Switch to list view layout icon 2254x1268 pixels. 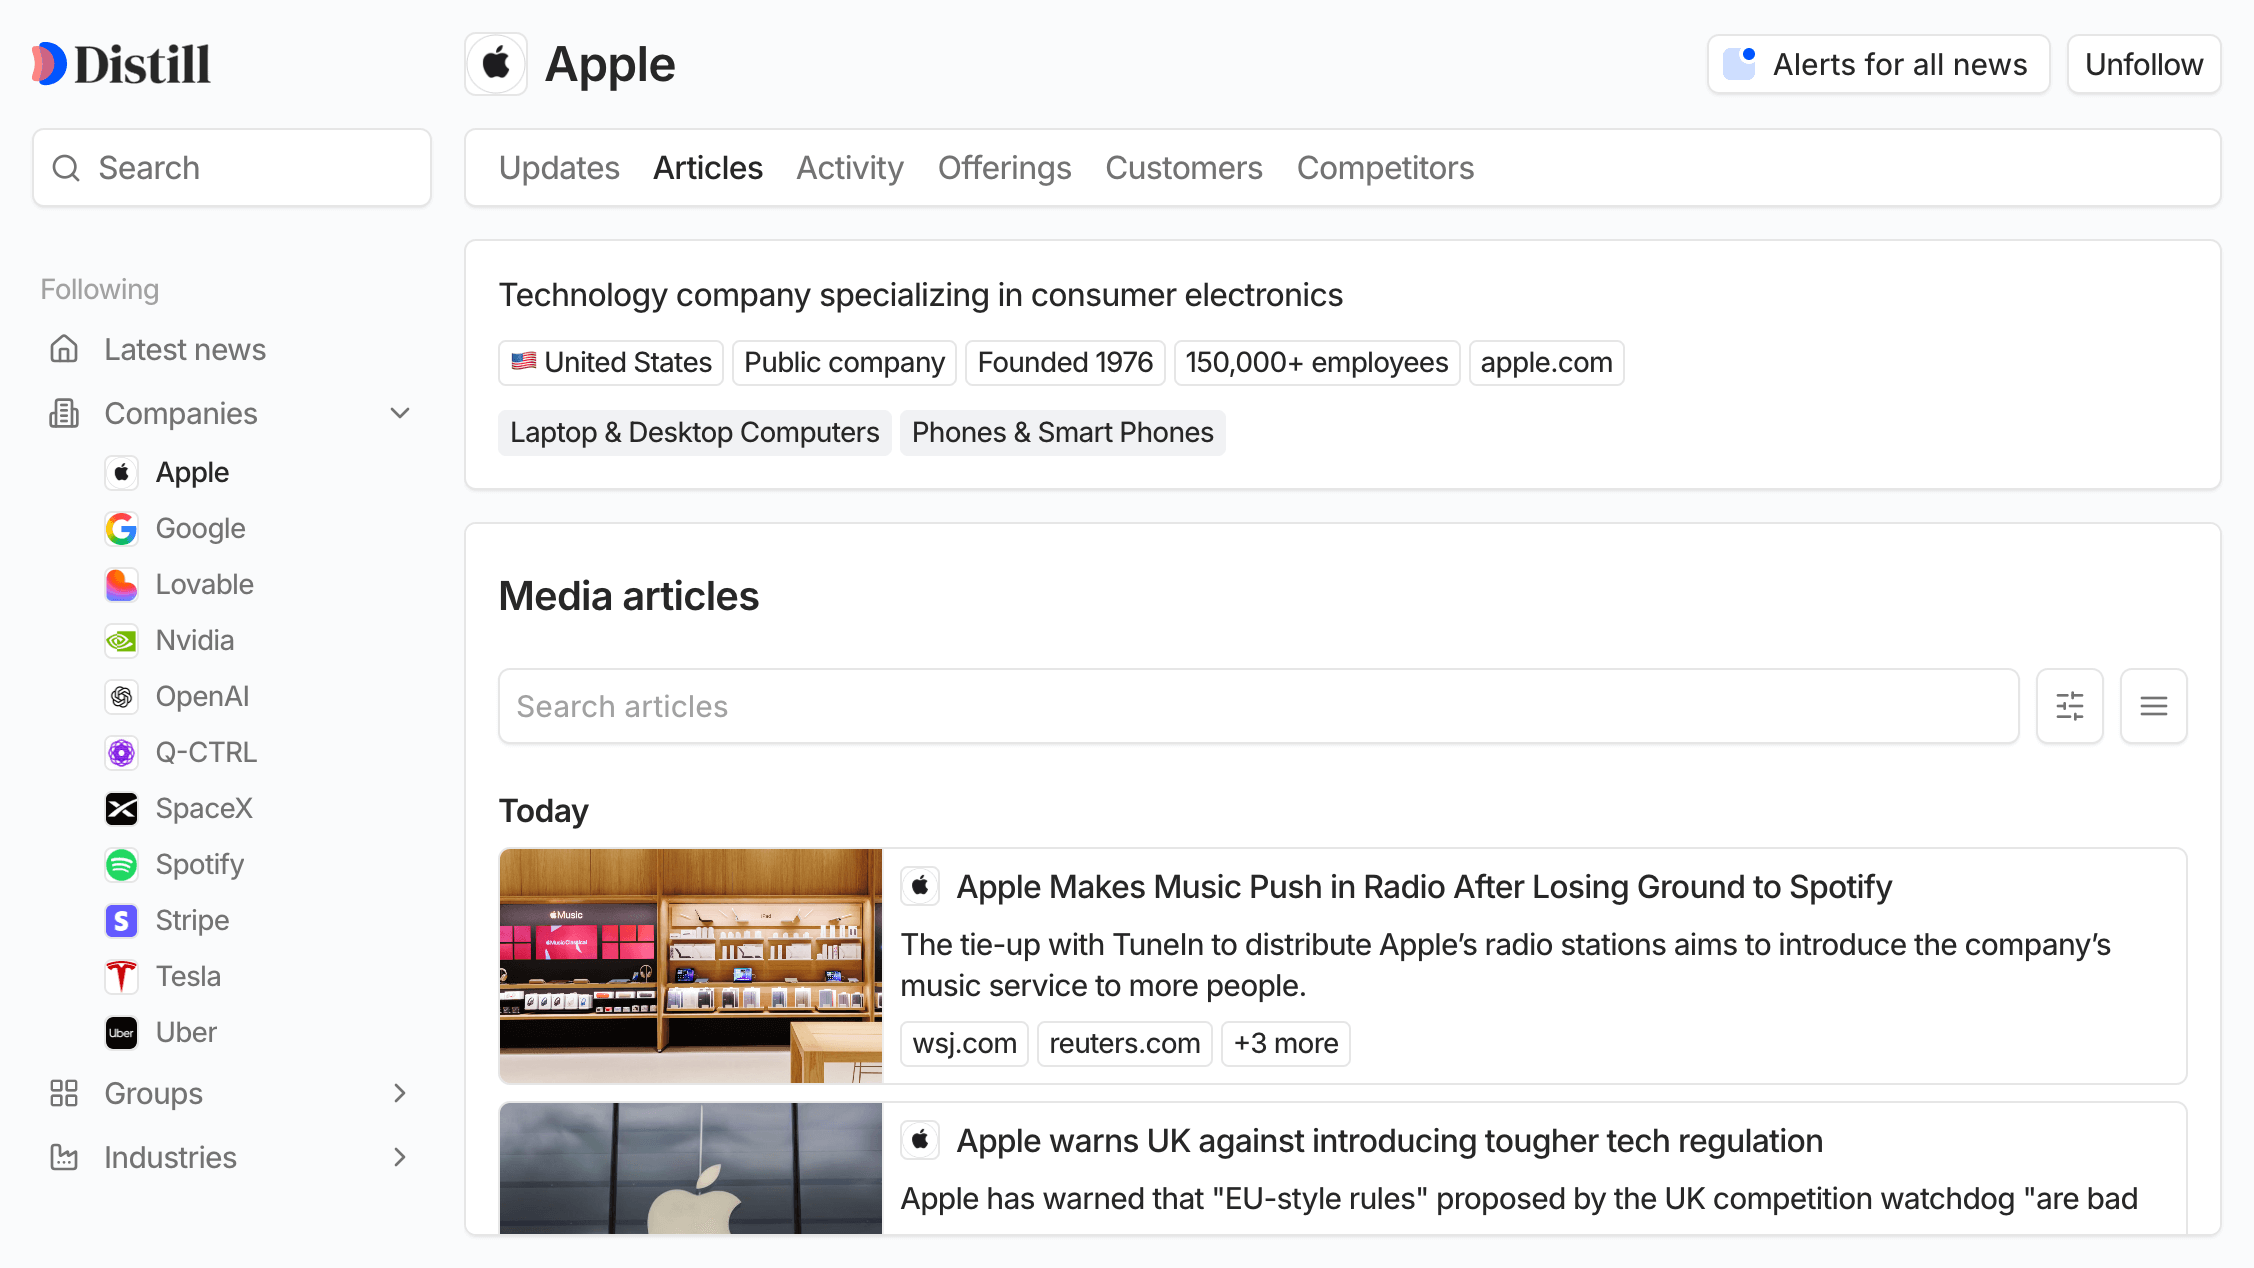coord(2153,706)
